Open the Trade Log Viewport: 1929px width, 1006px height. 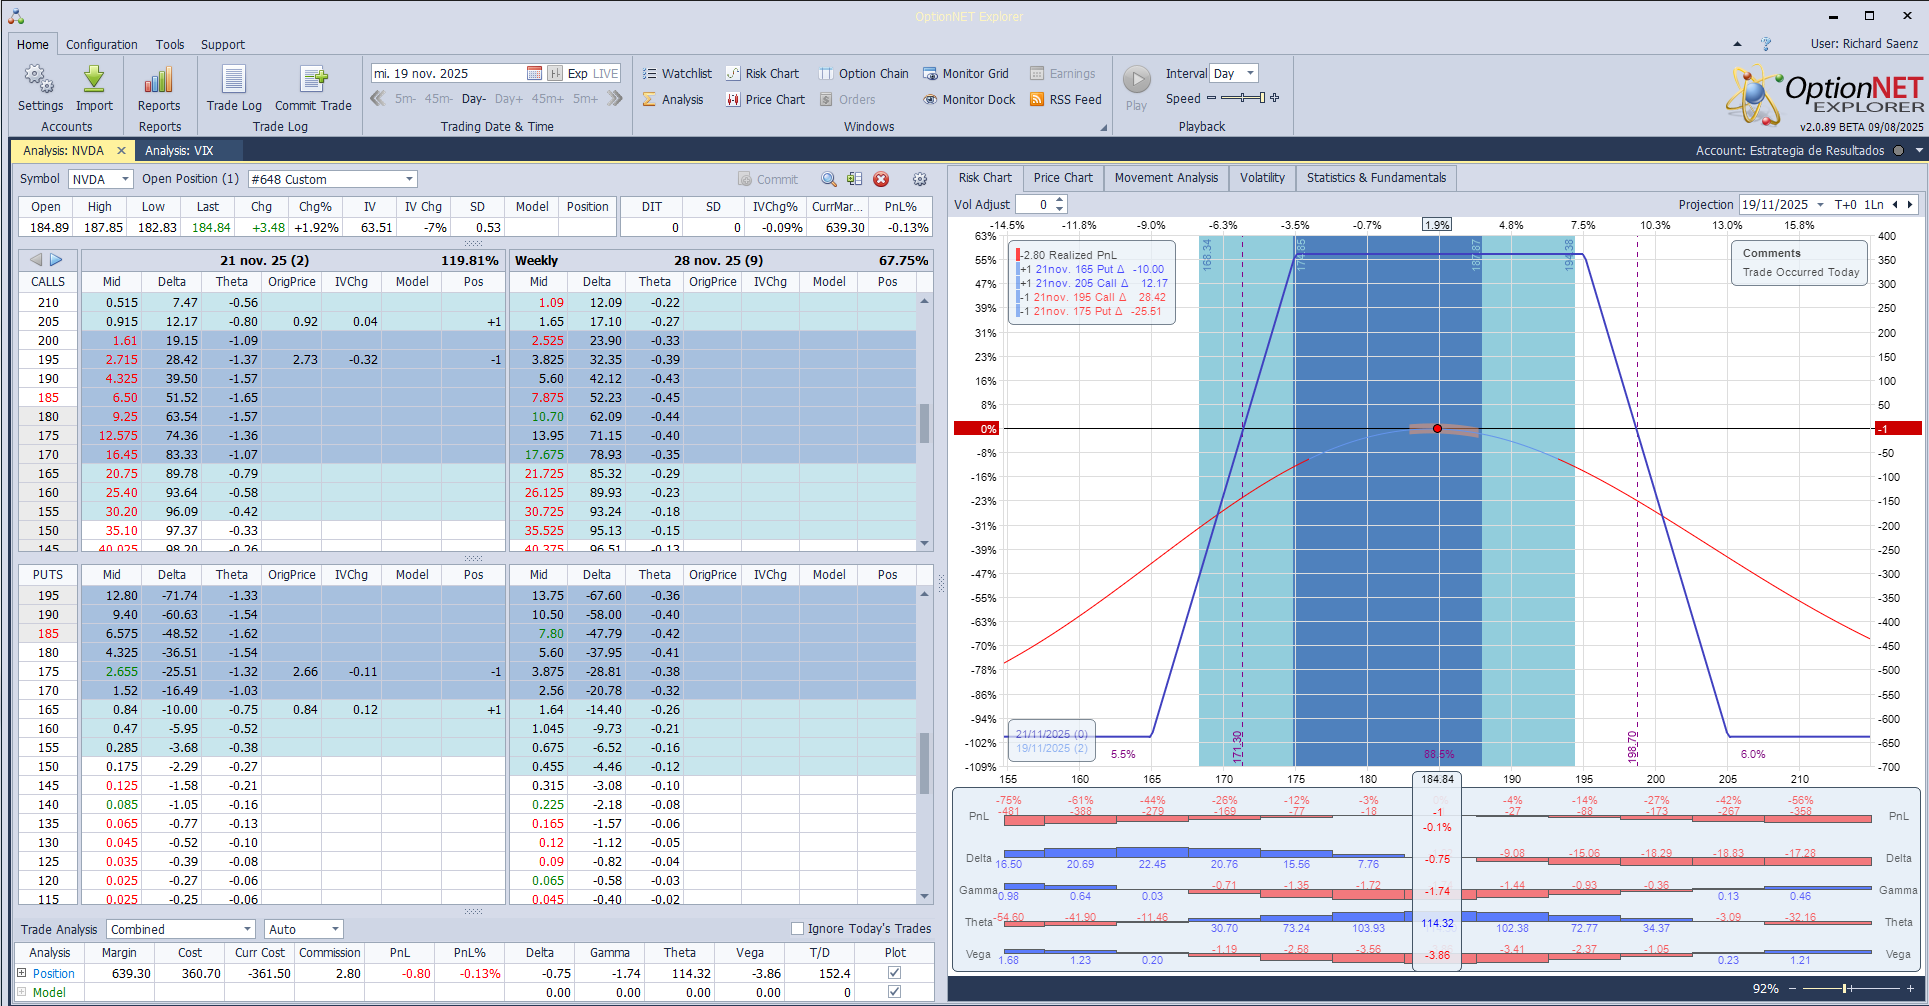pyautogui.click(x=234, y=89)
